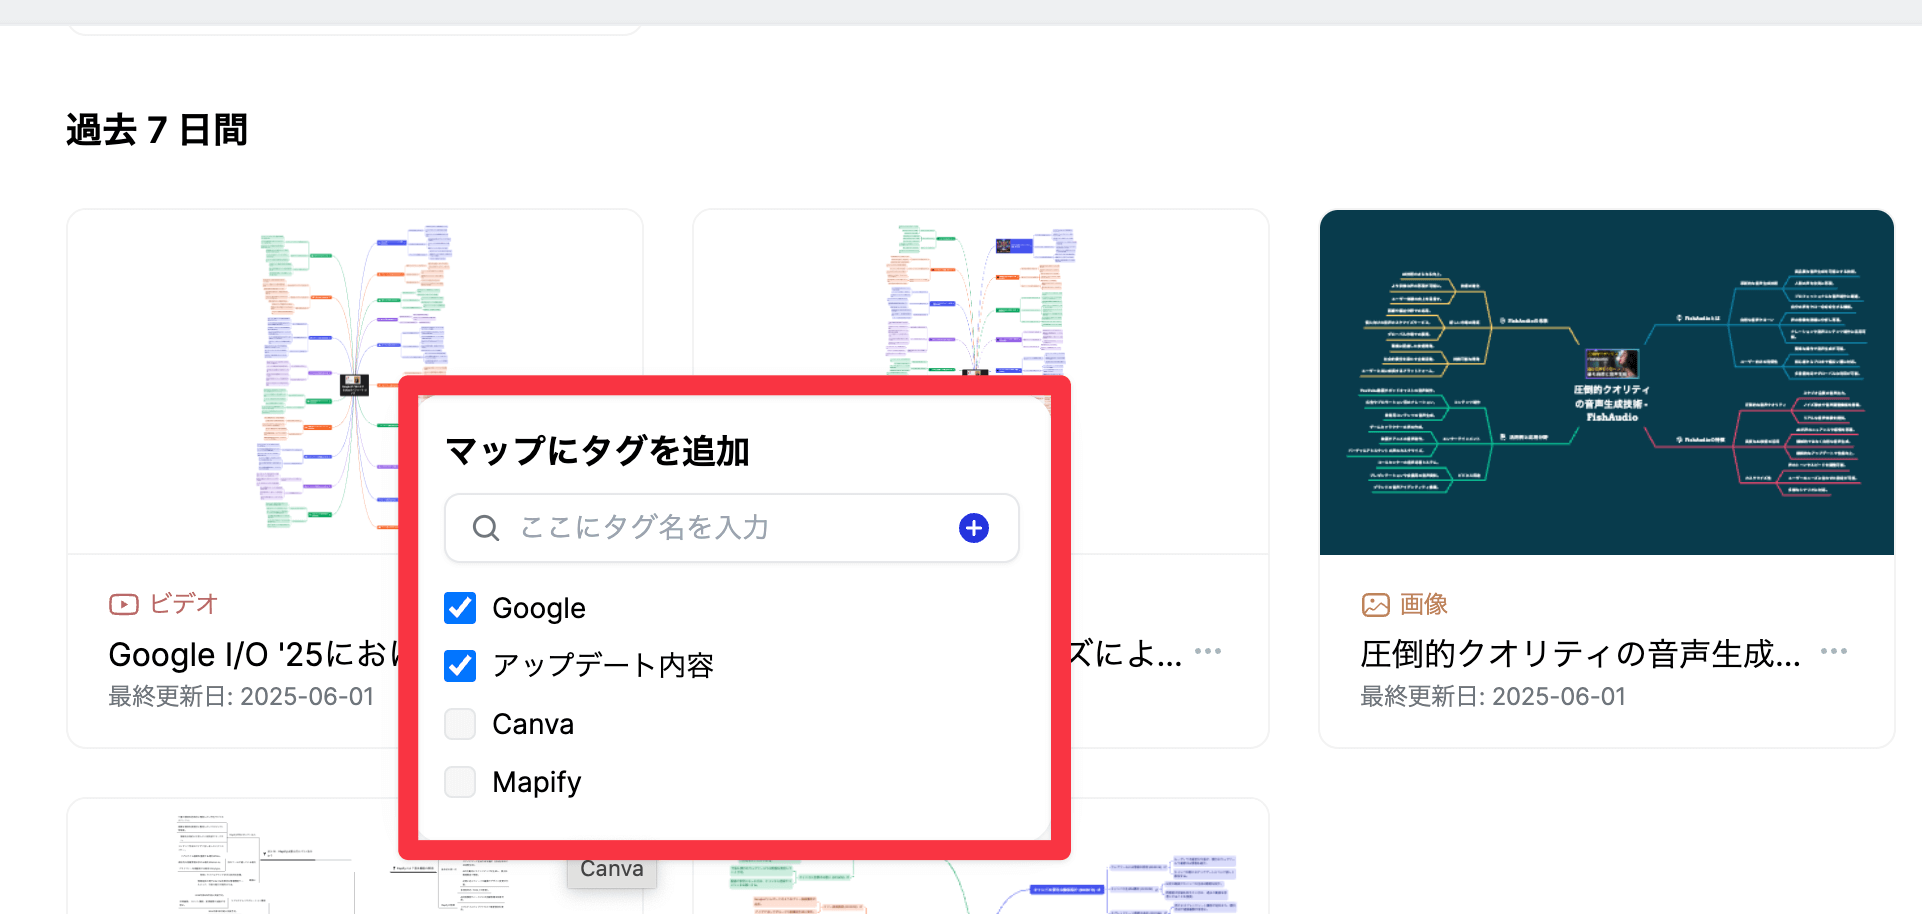
Task: Click the blue plus icon to add tag
Action: 973,528
